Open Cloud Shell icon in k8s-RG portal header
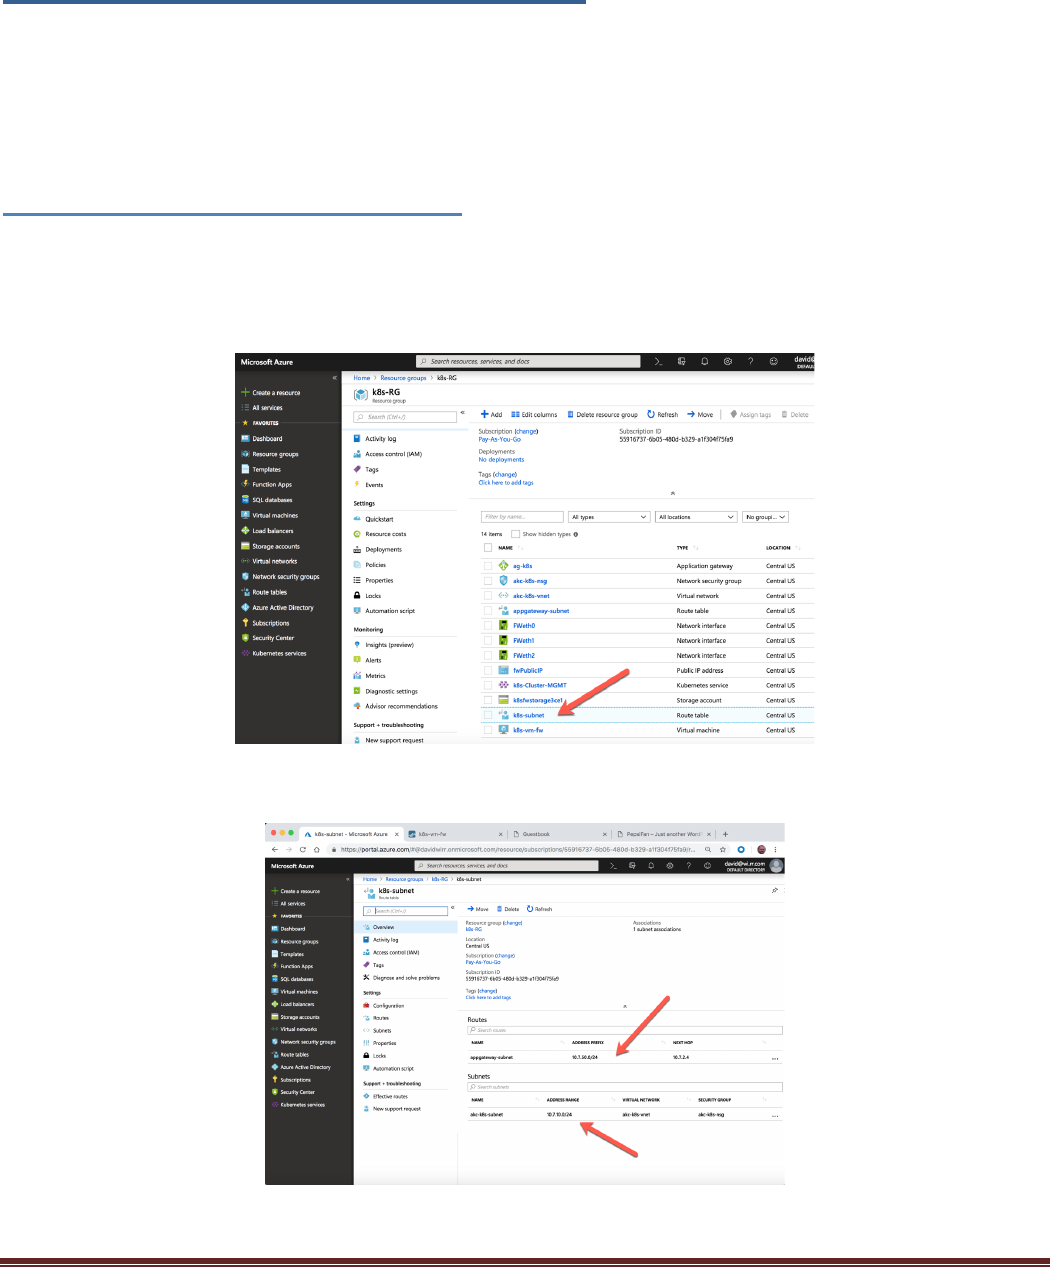1050x1267 pixels. pos(658,362)
